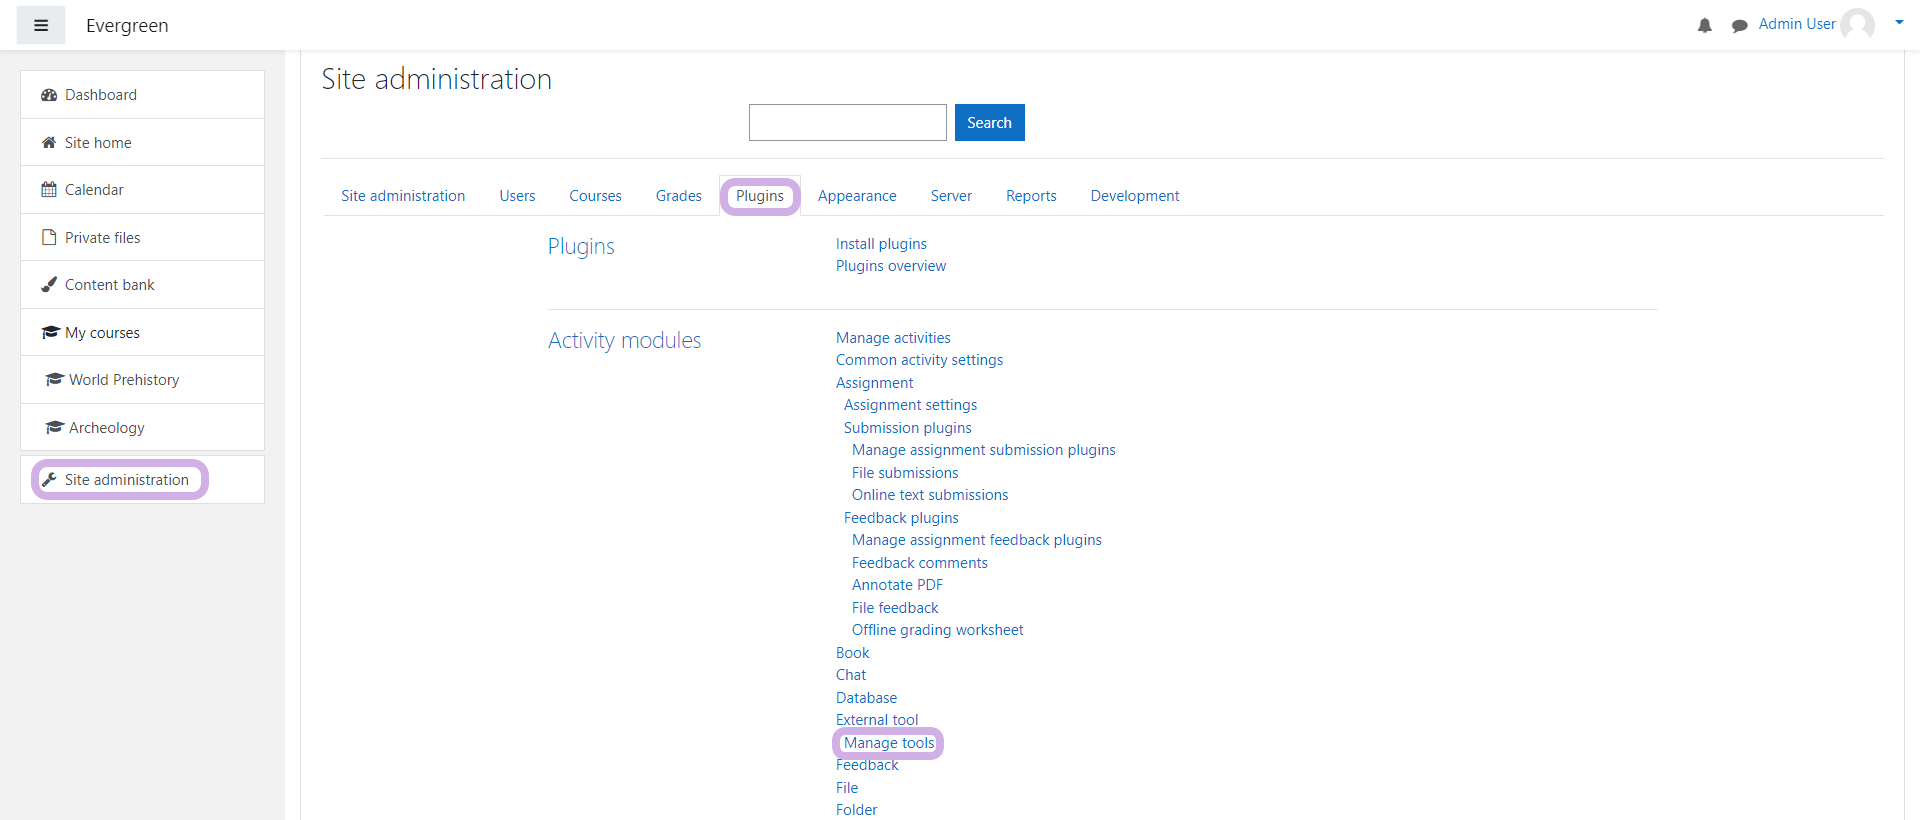
Task: Select the Development tab
Action: click(x=1134, y=196)
